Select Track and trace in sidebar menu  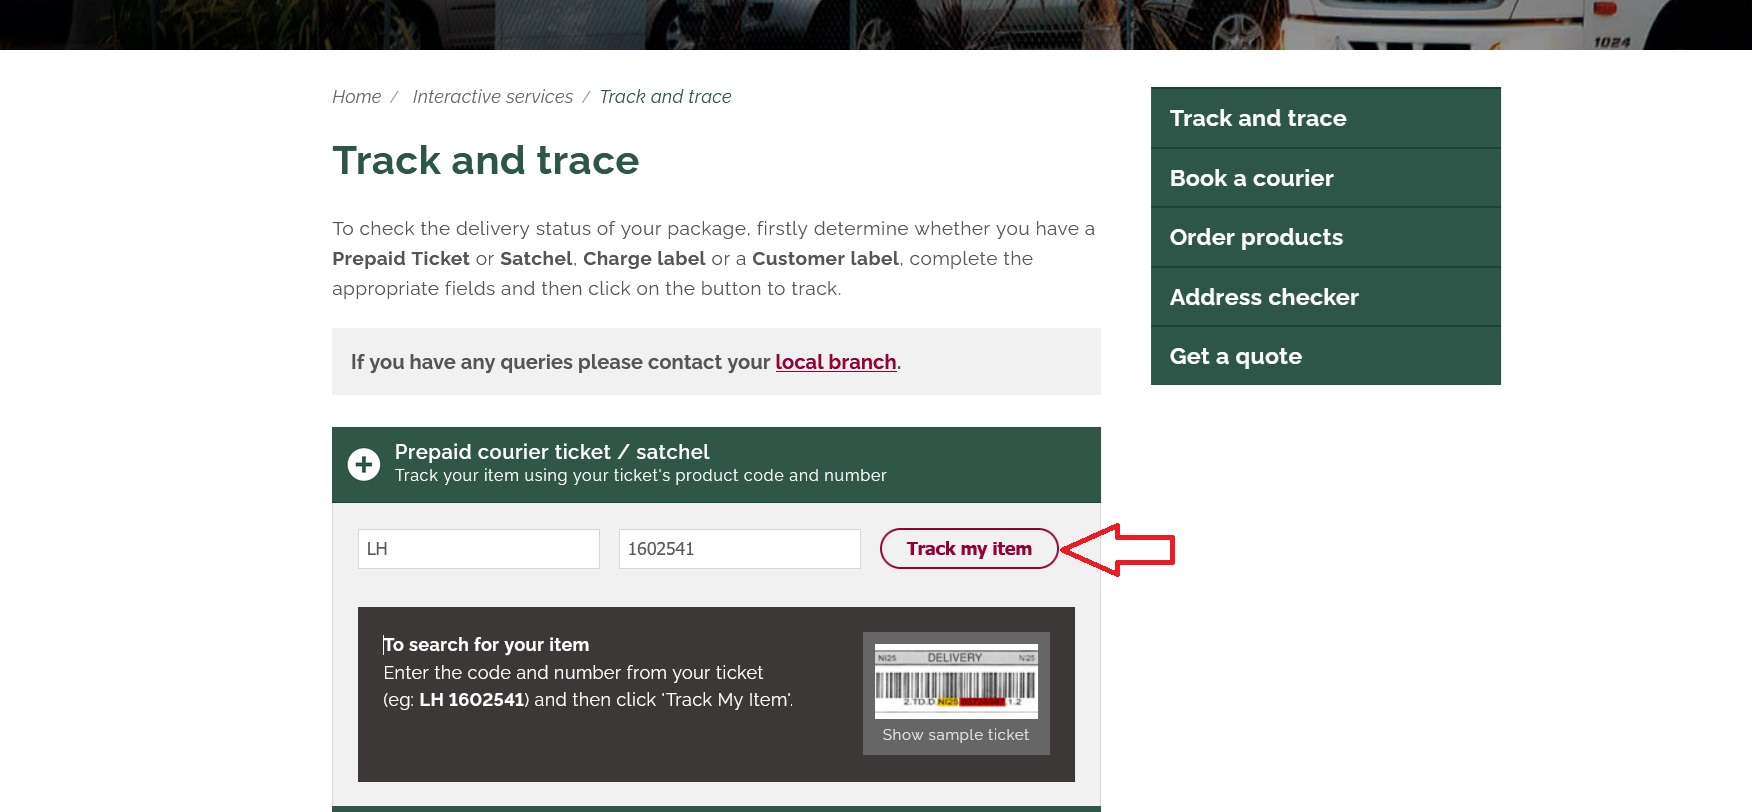(x=1257, y=118)
